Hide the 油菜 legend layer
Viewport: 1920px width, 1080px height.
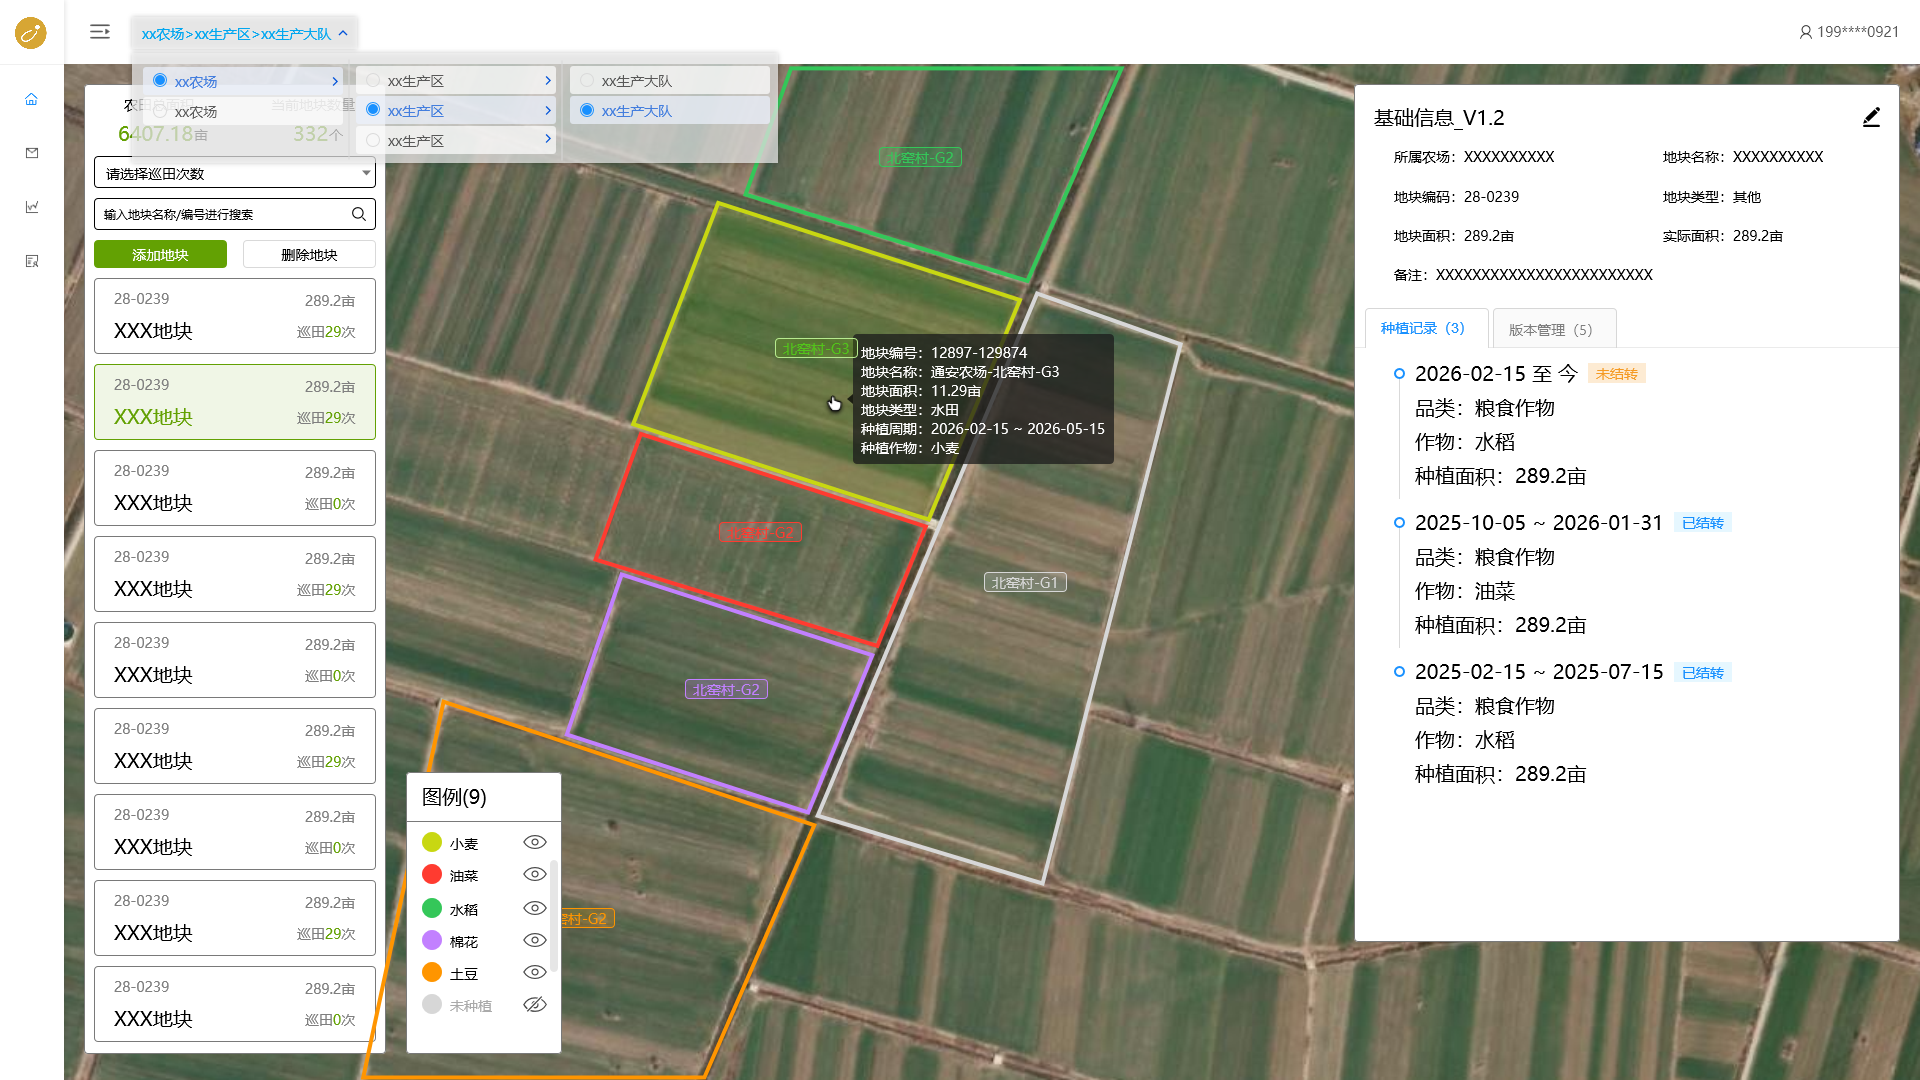[x=535, y=874]
